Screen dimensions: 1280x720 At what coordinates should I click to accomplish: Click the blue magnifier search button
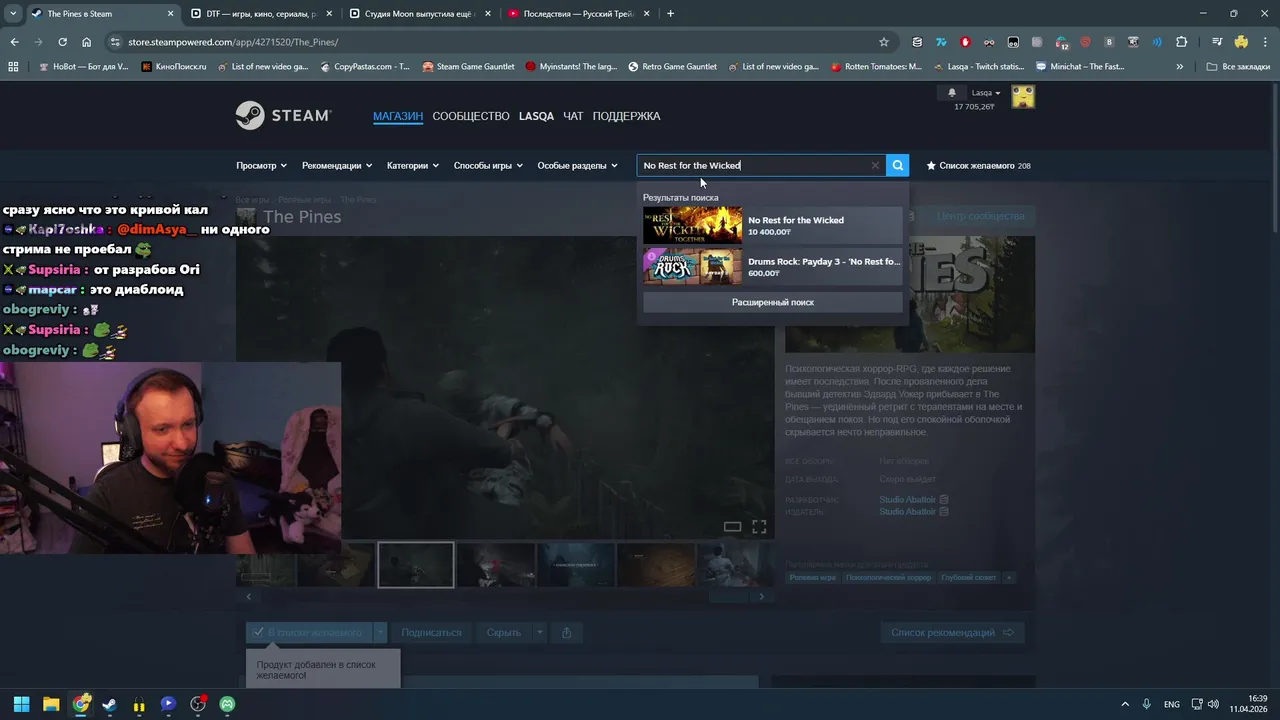click(x=898, y=166)
